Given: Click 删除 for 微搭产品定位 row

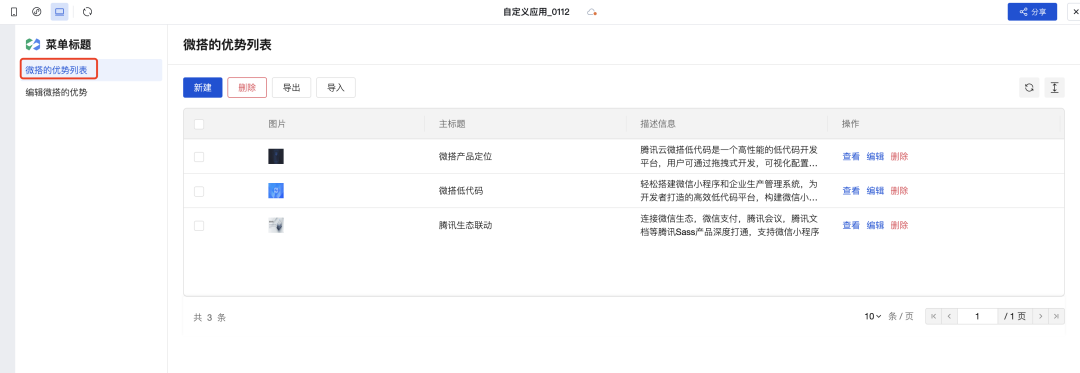Looking at the screenshot, I should (x=900, y=156).
